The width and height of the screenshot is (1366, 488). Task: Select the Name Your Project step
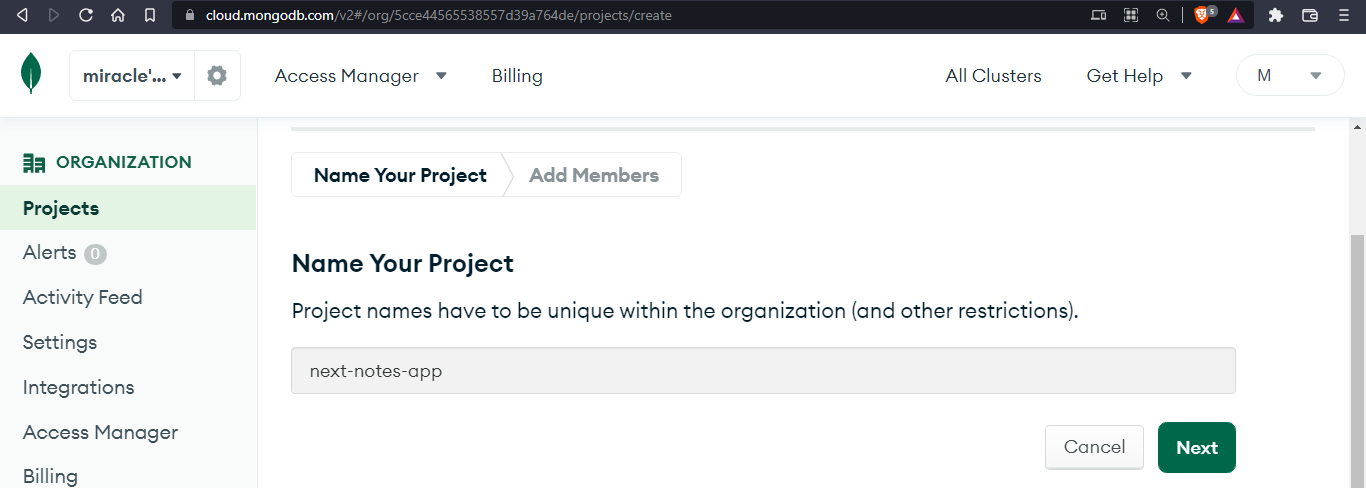pos(400,175)
